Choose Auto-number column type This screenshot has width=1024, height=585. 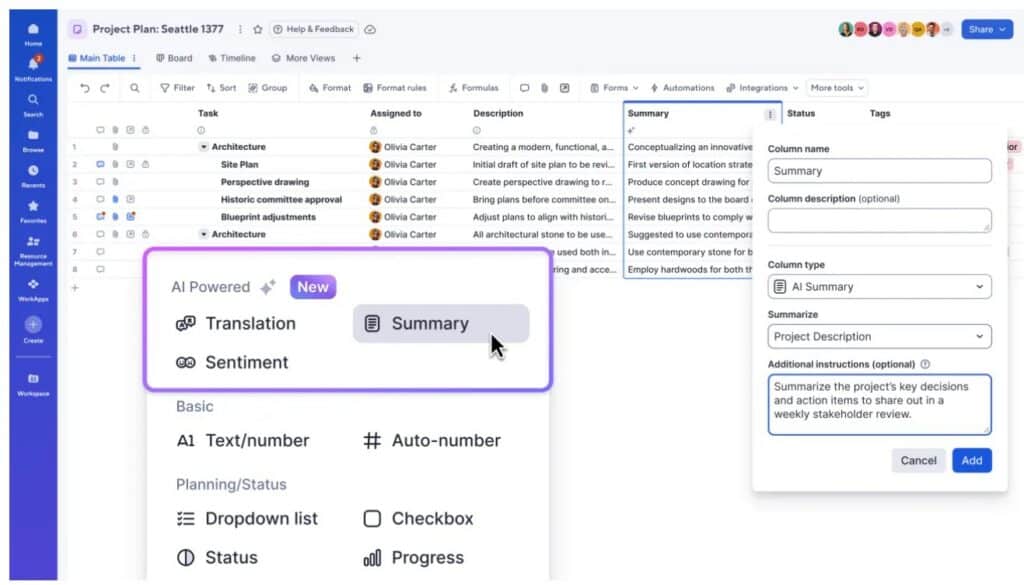[432, 441]
